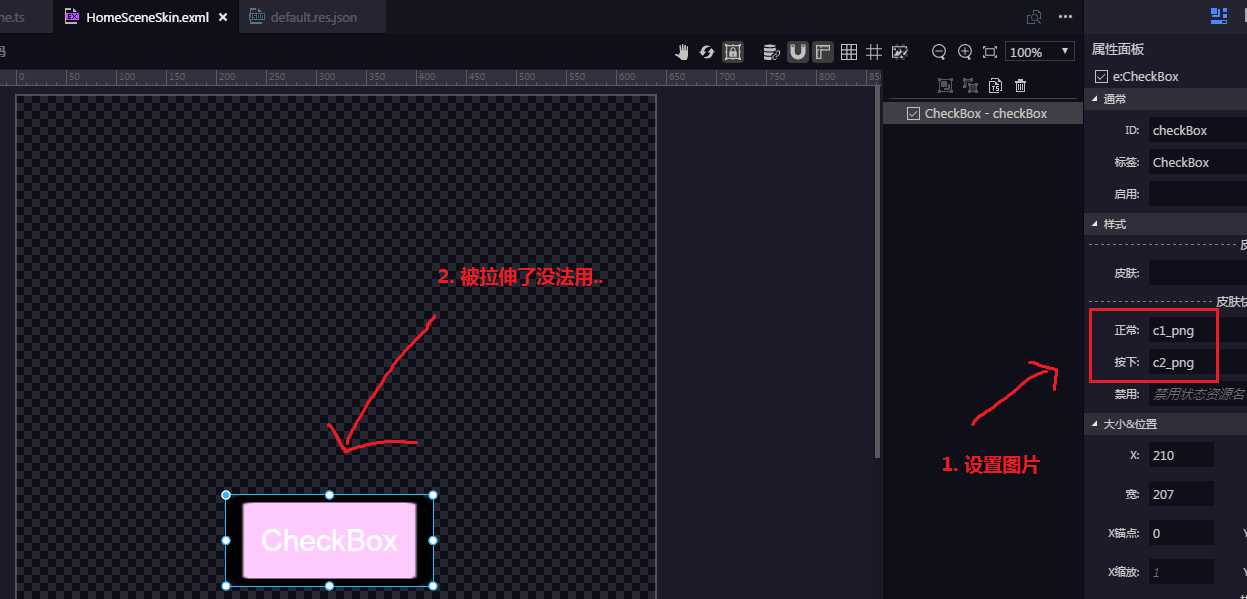The image size is (1247, 599).
Task: Collapse the 样式 section
Action: pos(1094,224)
